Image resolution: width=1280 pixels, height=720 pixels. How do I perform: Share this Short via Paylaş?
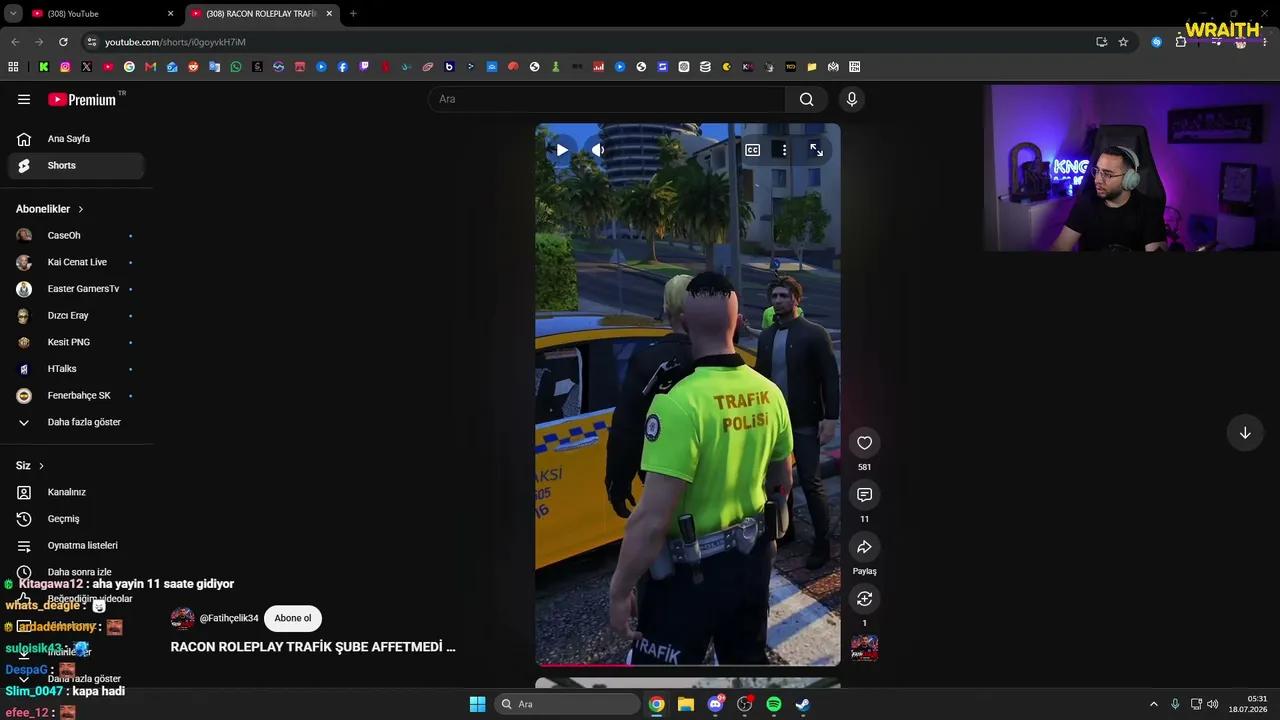click(864, 547)
